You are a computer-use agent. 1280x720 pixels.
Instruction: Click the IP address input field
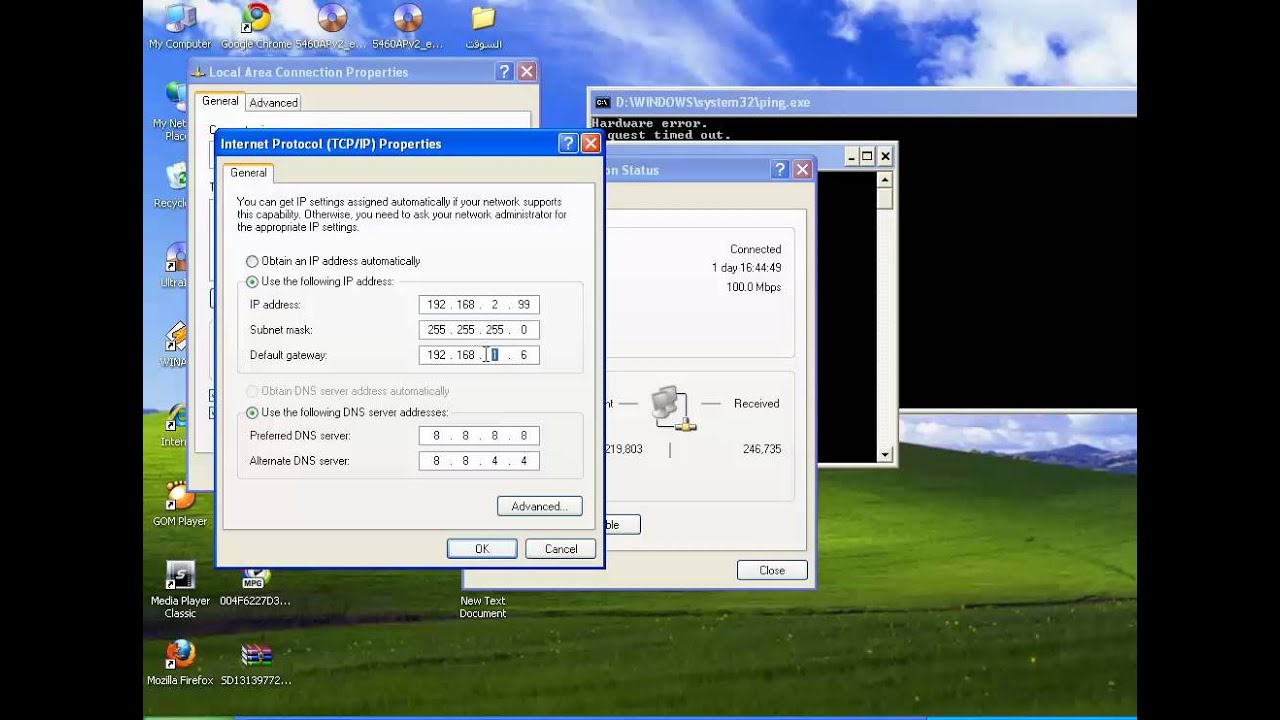tap(479, 304)
